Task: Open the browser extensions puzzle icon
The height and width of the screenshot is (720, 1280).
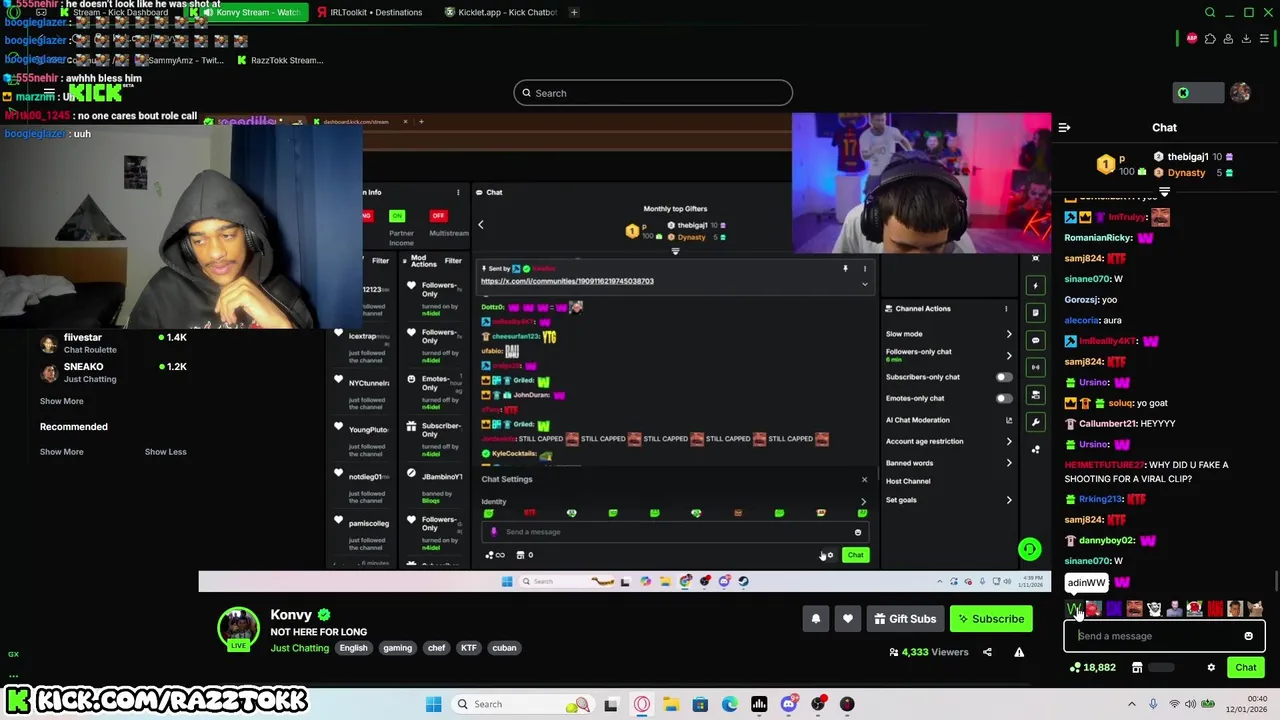Action: 1210,38
